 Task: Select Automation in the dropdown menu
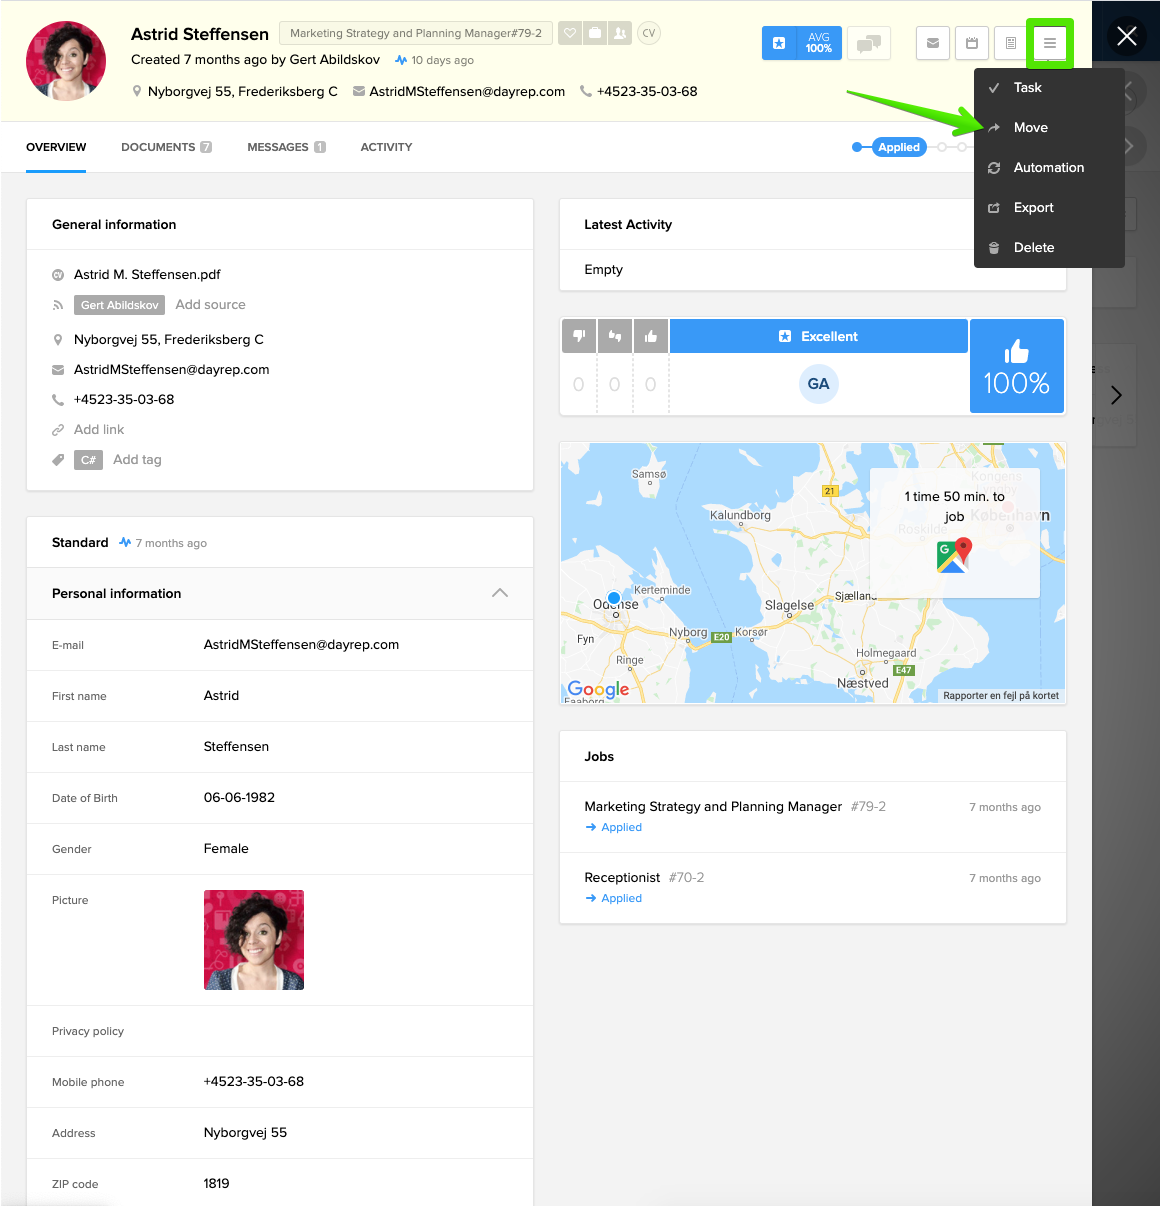pos(1048,168)
